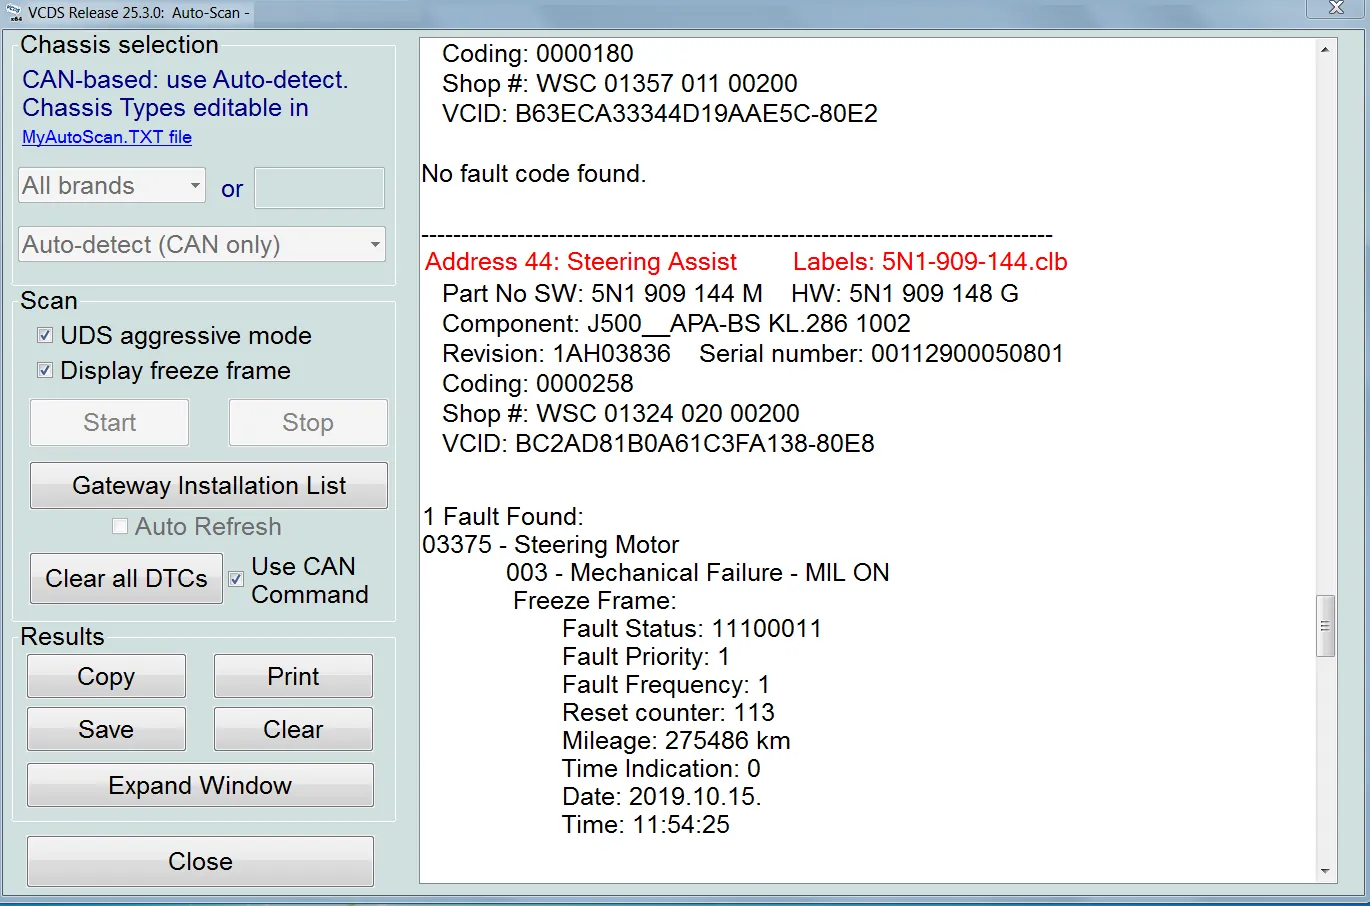This screenshot has height=906, width=1370.
Task: Click the Start scan button
Action: coord(109,423)
